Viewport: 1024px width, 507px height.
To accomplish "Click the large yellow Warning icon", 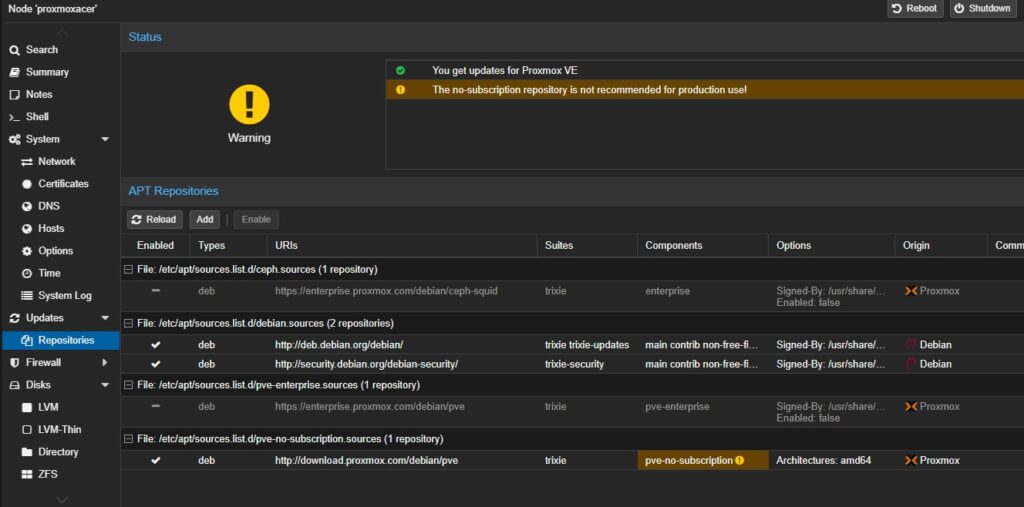I will tap(249, 104).
